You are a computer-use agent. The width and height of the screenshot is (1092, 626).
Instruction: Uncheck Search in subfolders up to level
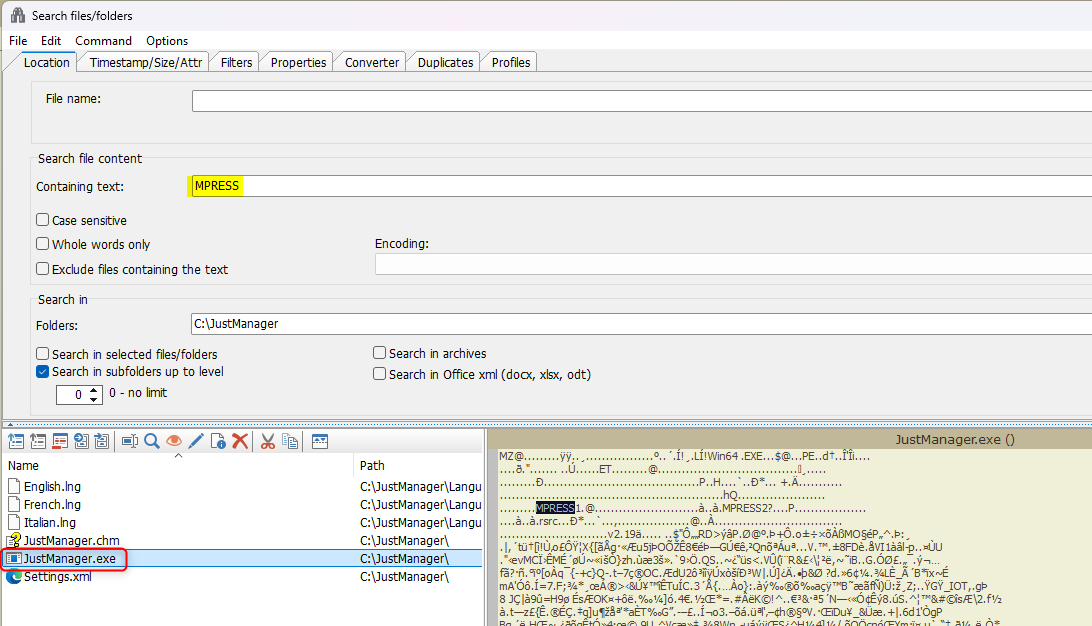tap(42, 371)
